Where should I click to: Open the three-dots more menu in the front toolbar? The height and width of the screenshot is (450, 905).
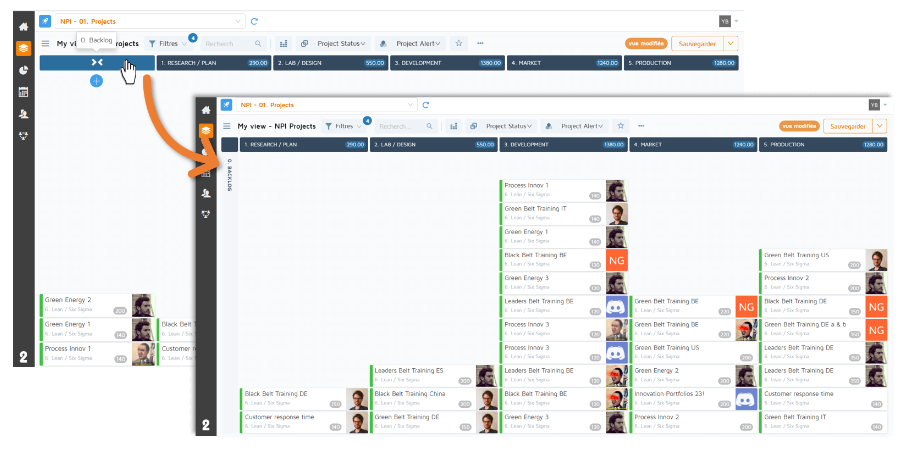pos(643,126)
